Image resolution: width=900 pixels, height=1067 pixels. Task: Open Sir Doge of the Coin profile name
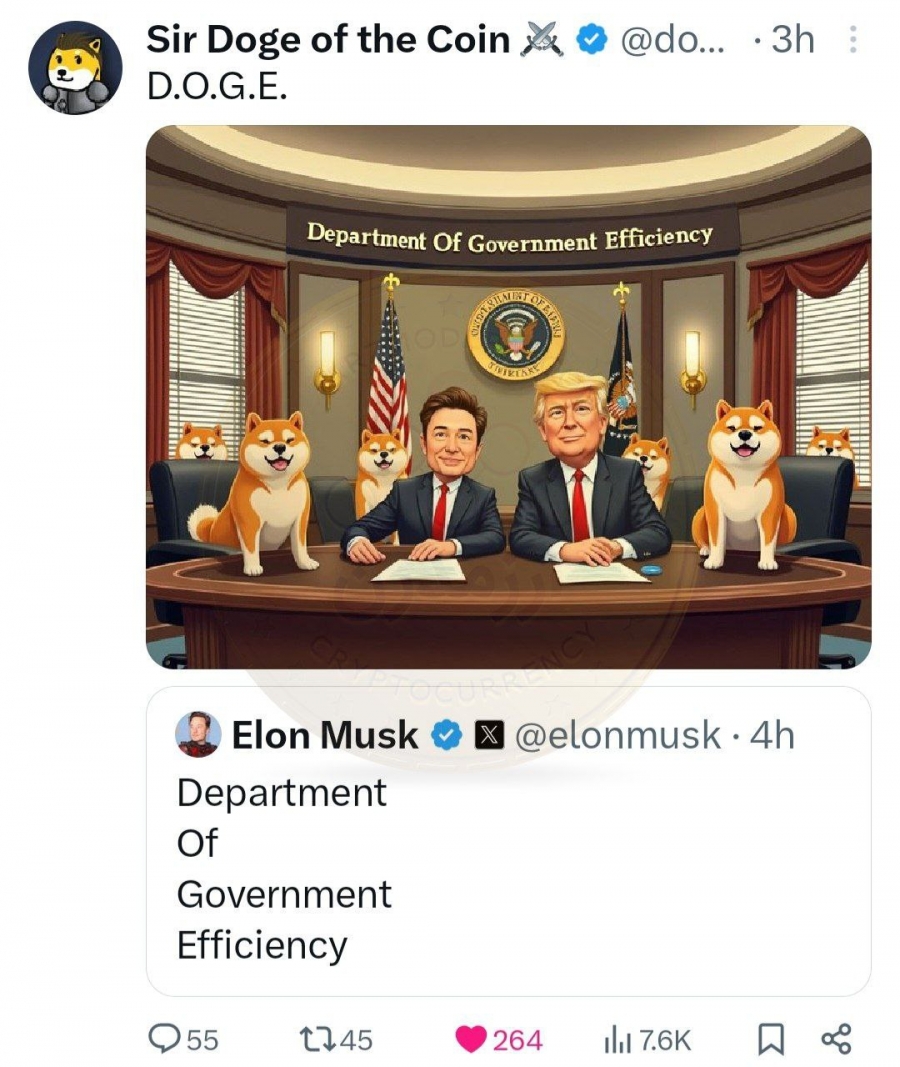pos(329,39)
